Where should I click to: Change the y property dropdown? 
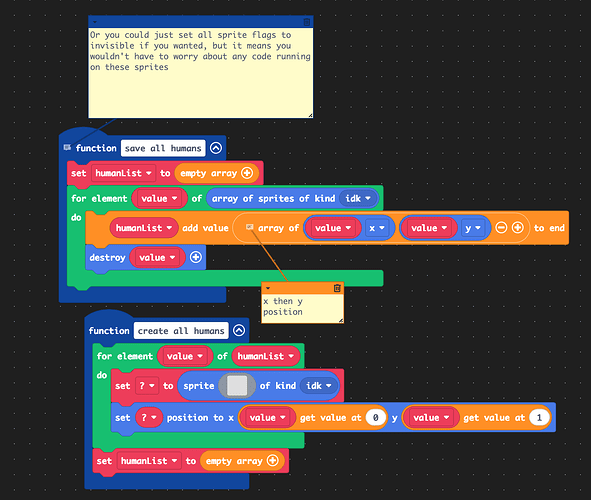click(473, 228)
